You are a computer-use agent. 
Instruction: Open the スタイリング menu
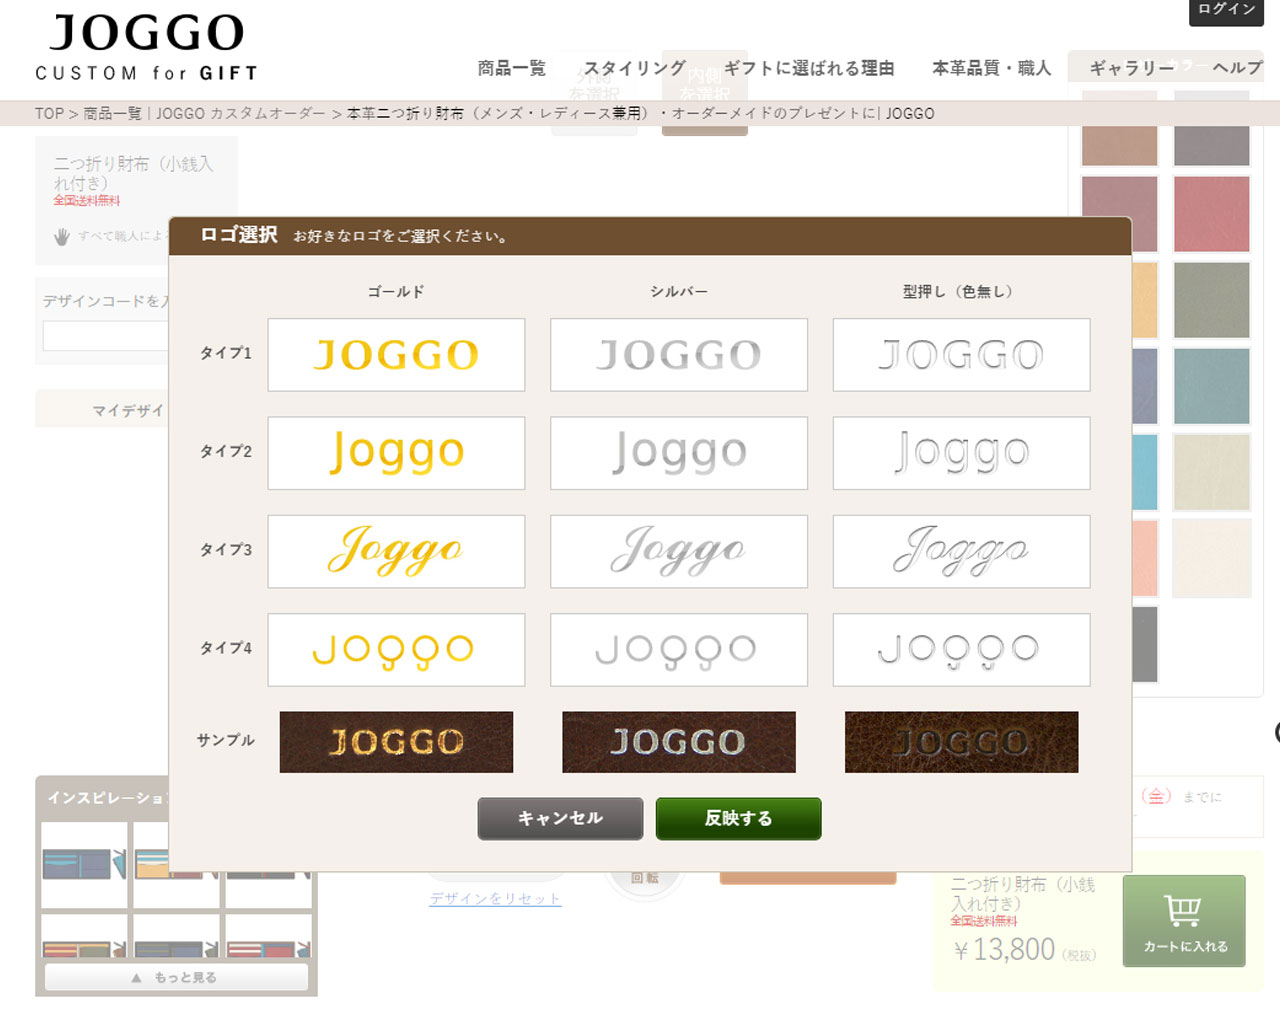pyautogui.click(x=634, y=68)
